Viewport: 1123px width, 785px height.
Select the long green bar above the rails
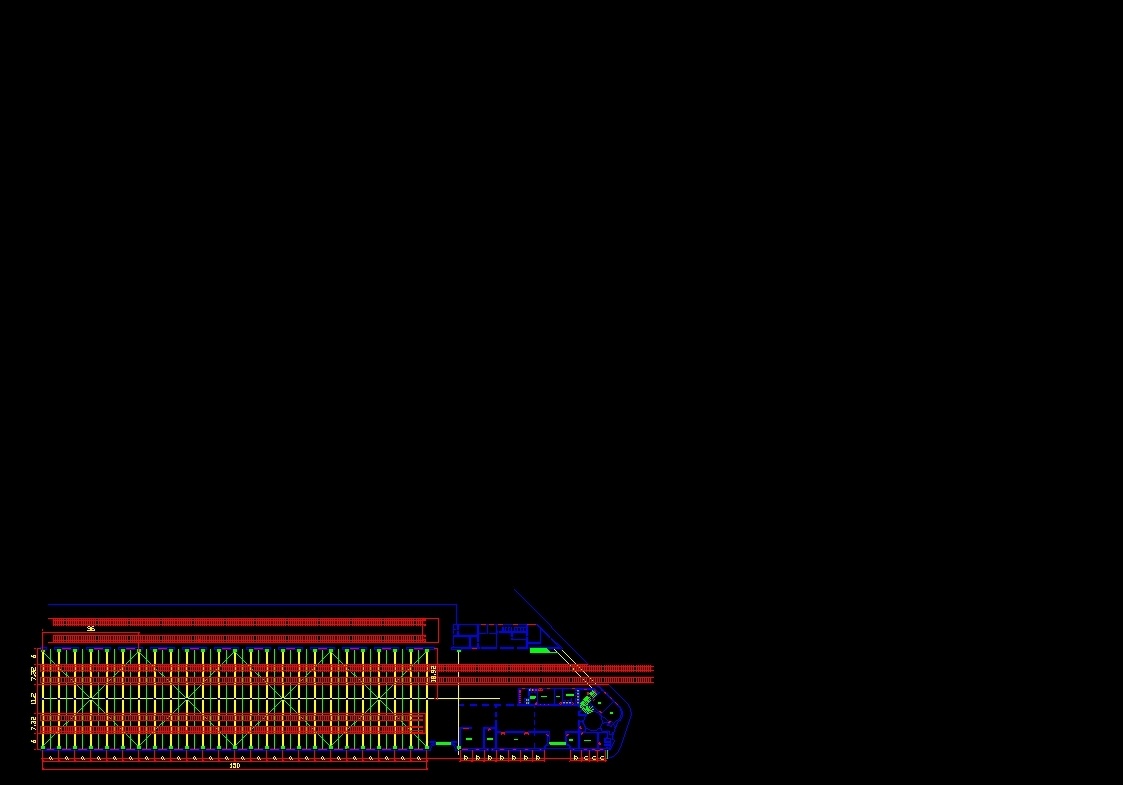pyautogui.click(x=539, y=650)
